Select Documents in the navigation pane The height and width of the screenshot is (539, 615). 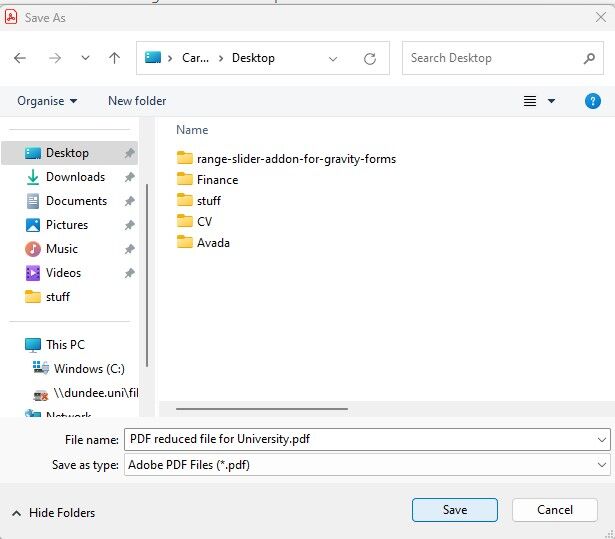coord(69,201)
